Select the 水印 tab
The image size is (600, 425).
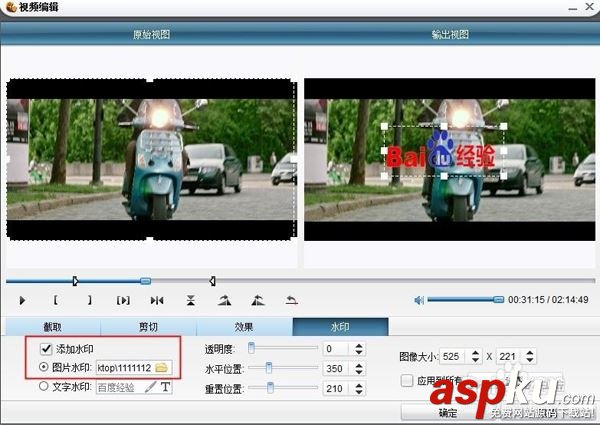click(341, 327)
